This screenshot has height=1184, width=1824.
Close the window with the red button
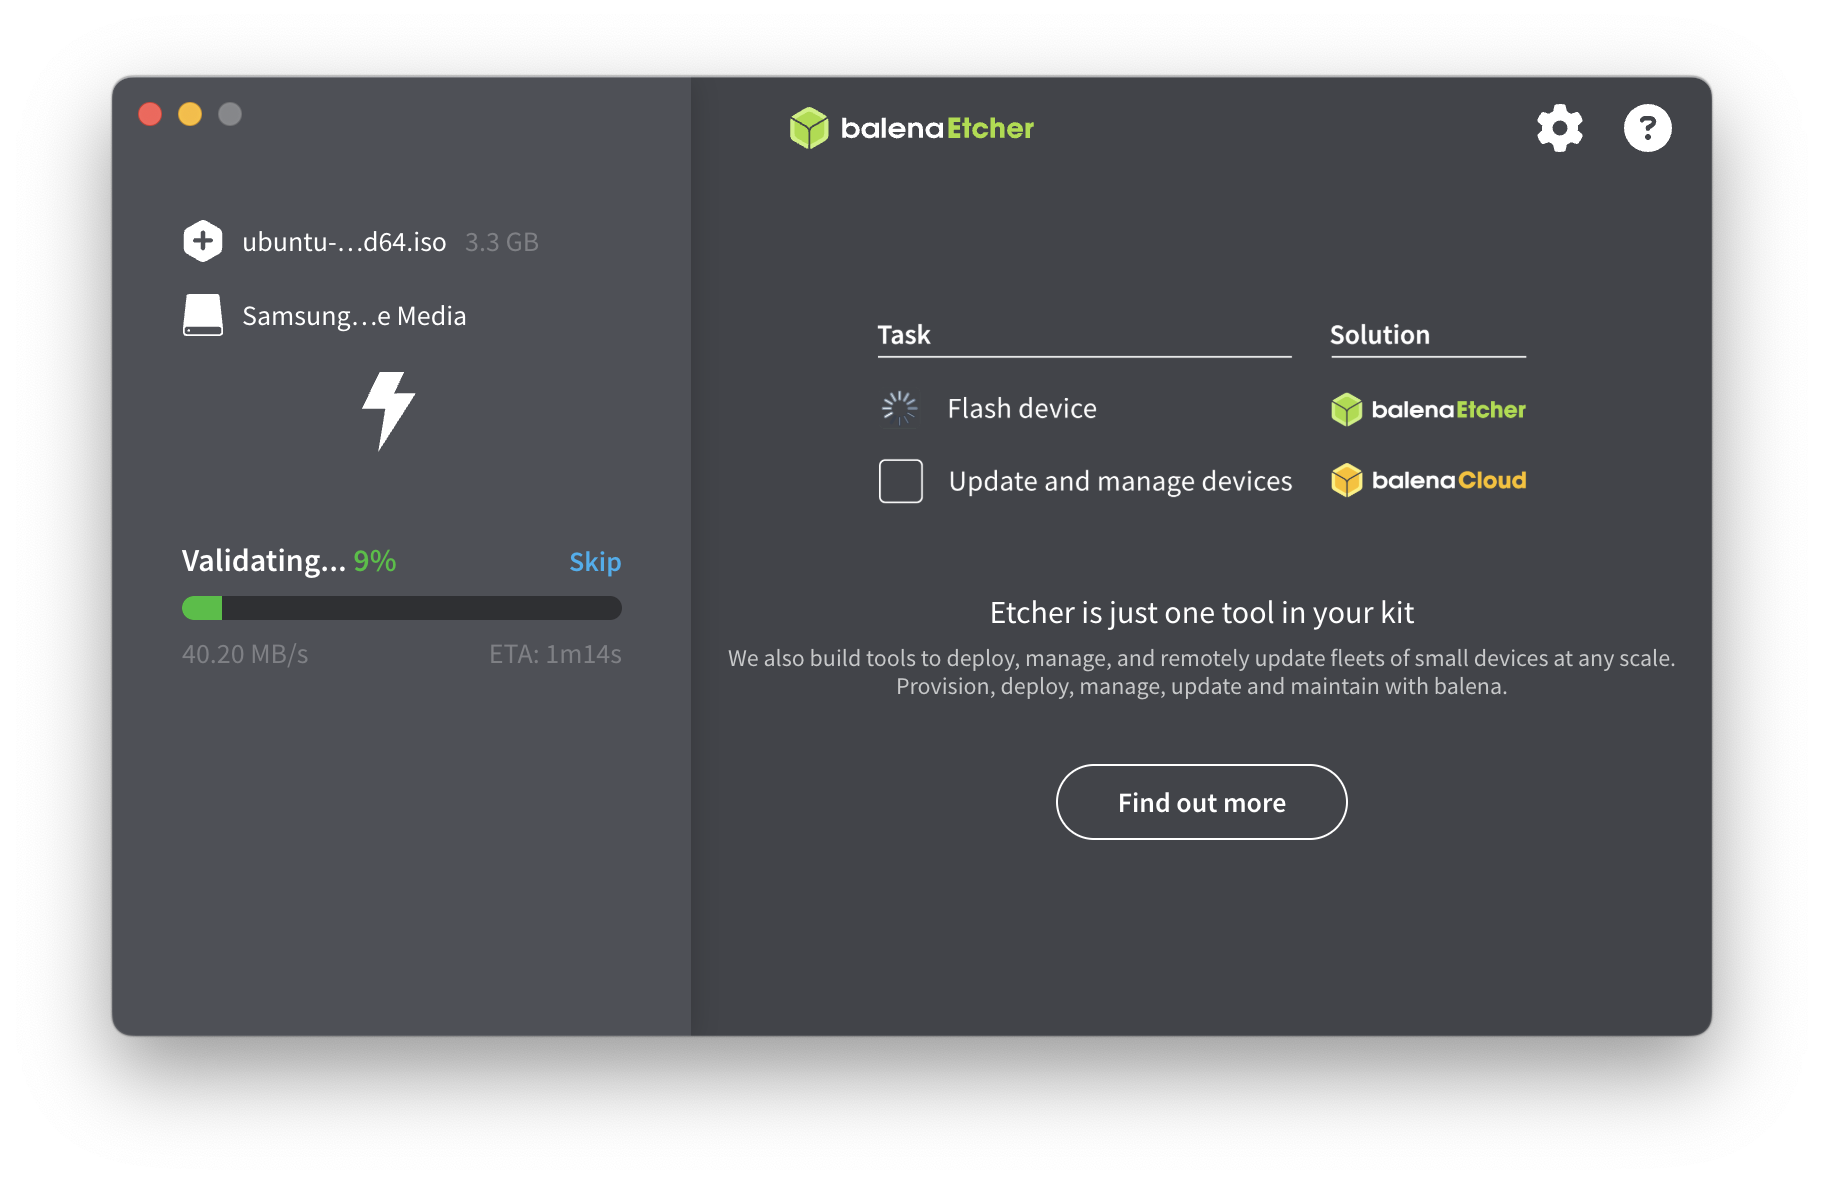(x=150, y=114)
